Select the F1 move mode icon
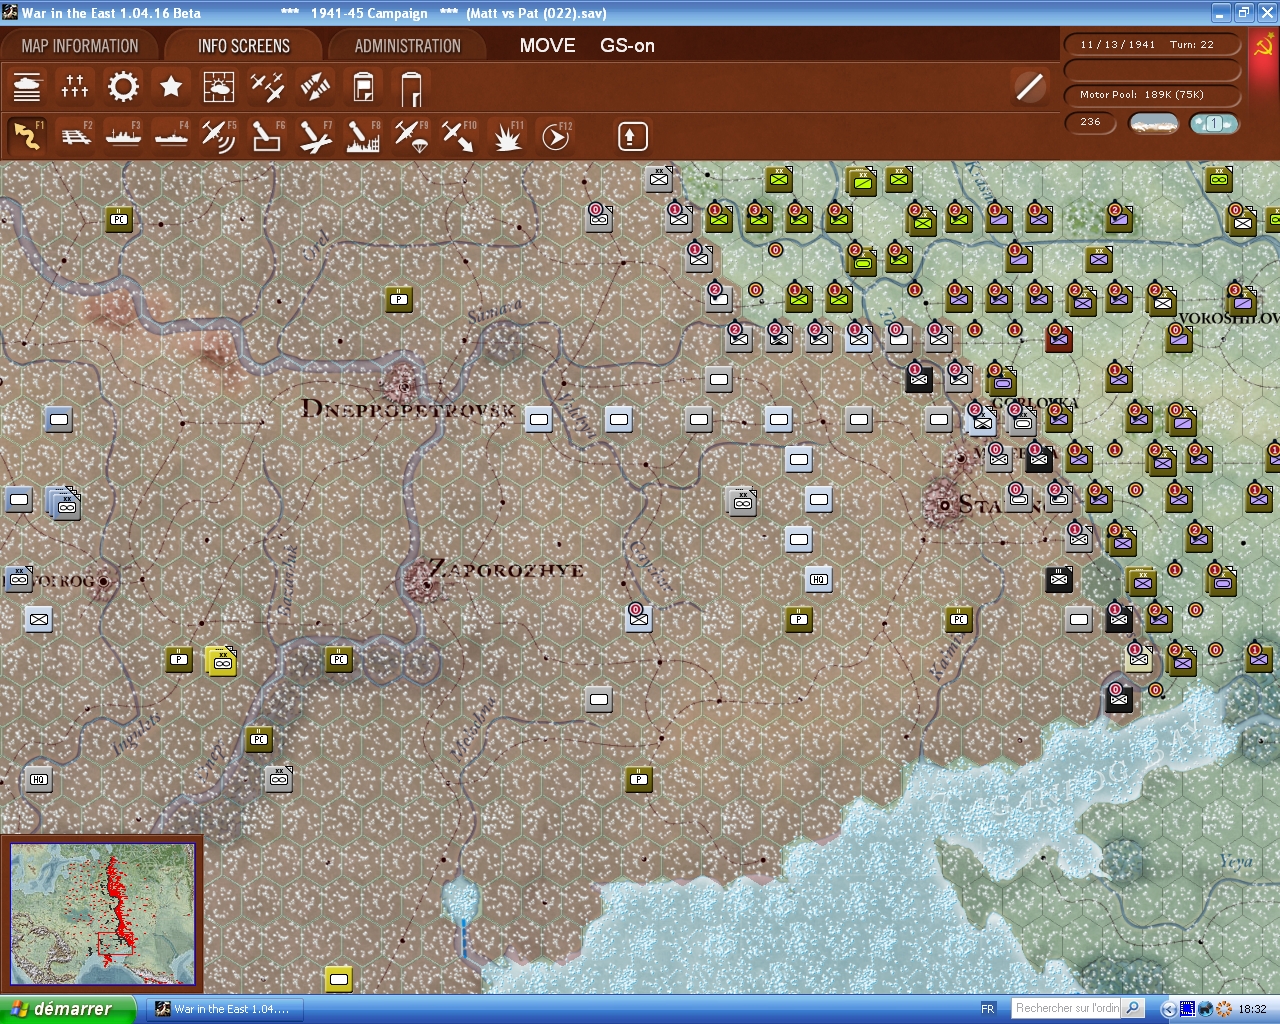The height and width of the screenshot is (1024, 1280). (x=27, y=136)
